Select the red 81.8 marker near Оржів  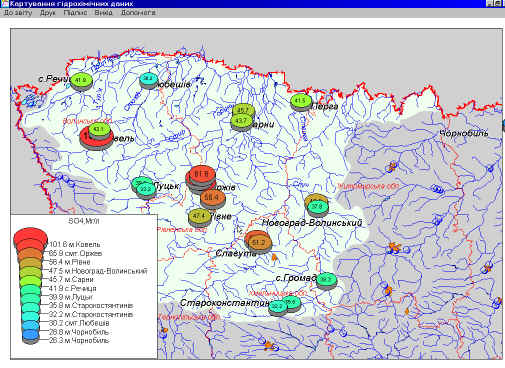201,175
